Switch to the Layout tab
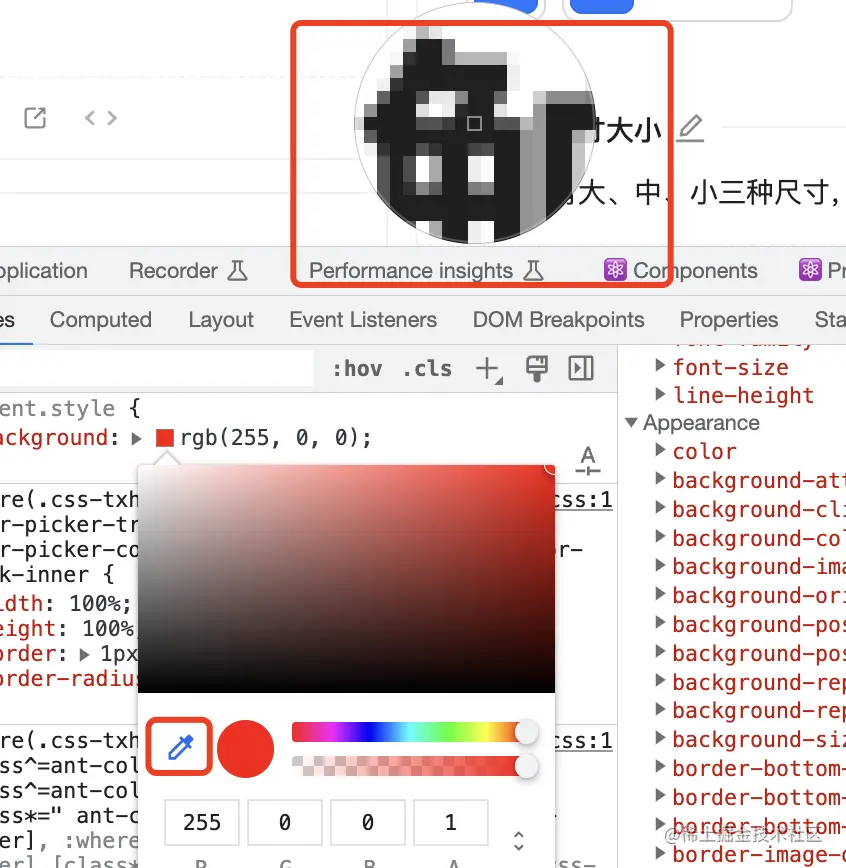The width and height of the screenshot is (846, 868). [221, 320]
